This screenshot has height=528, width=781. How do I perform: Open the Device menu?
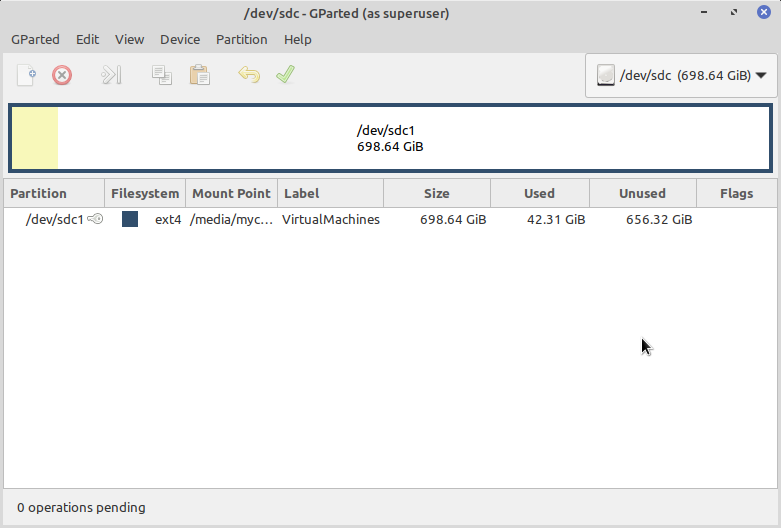point(180,40)
